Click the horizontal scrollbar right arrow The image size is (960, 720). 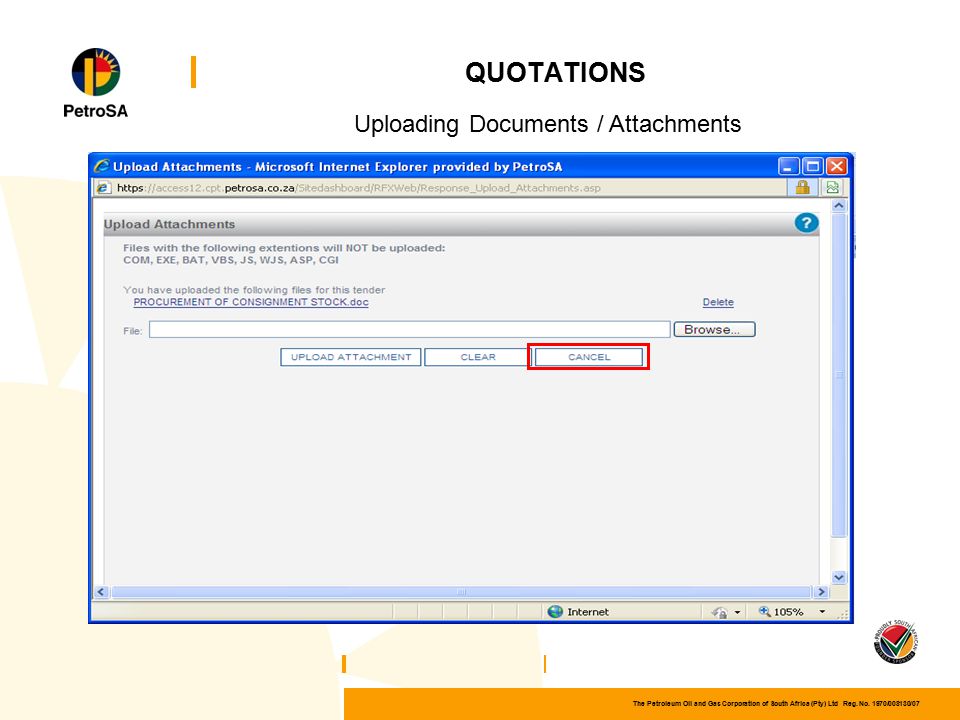822,592
